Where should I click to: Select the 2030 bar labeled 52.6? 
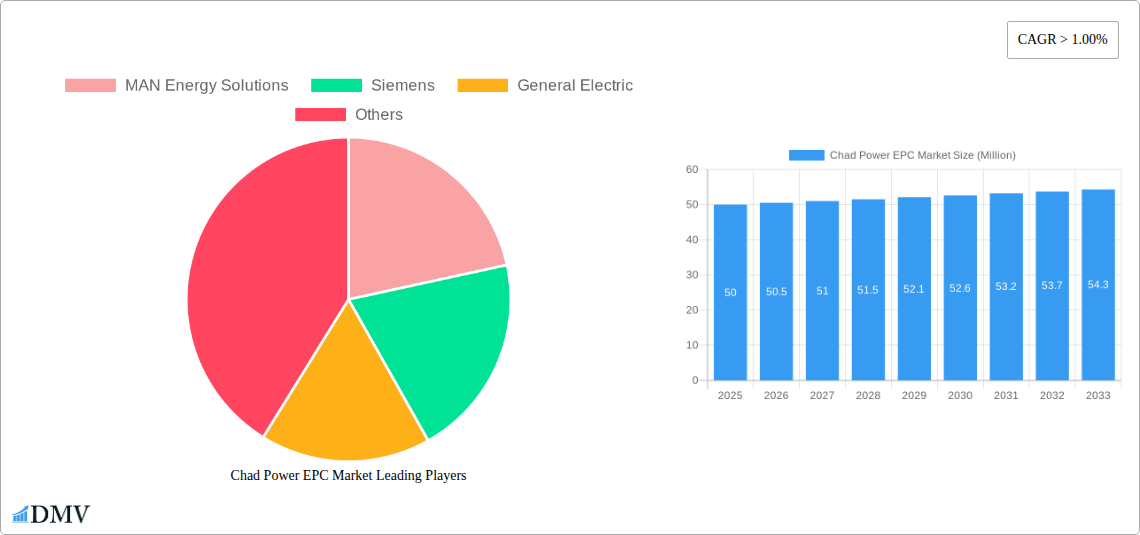(960, 288)
